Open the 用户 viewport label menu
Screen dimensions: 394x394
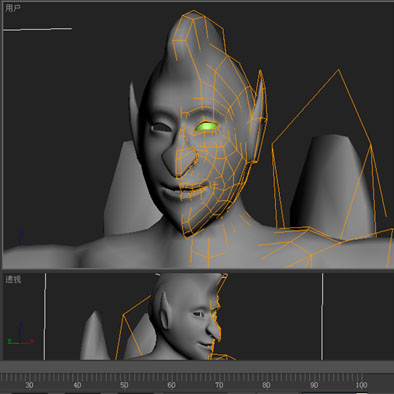[x=13, y=9]
